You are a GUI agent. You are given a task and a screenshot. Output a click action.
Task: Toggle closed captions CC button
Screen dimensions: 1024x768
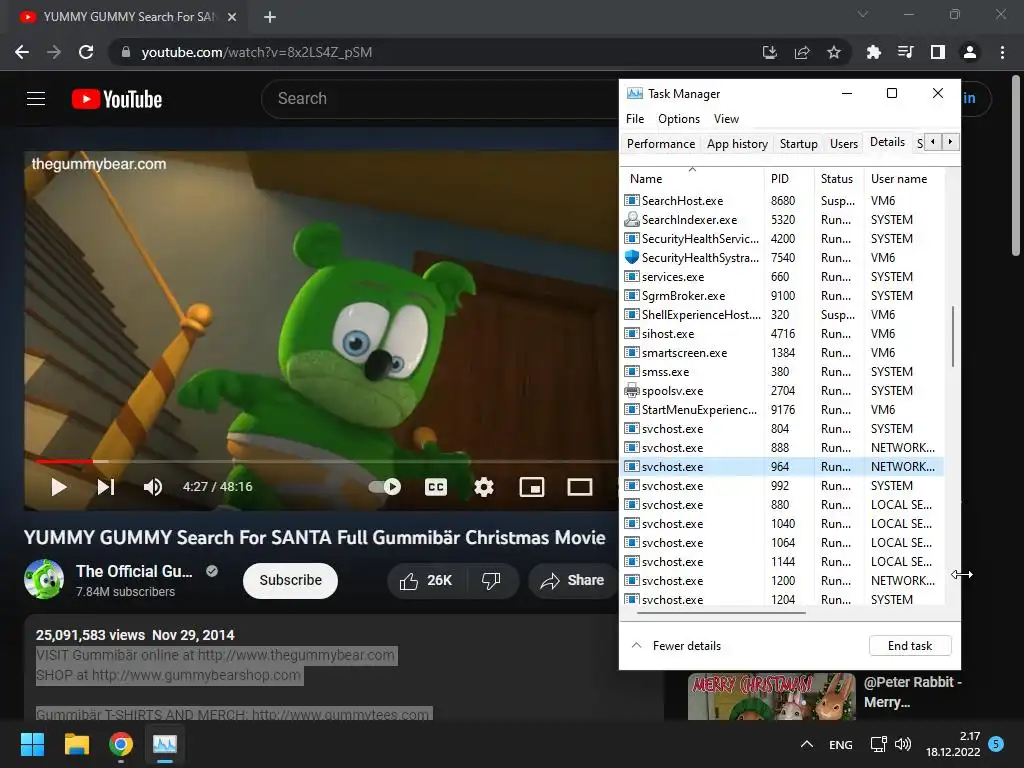point(436,487)
